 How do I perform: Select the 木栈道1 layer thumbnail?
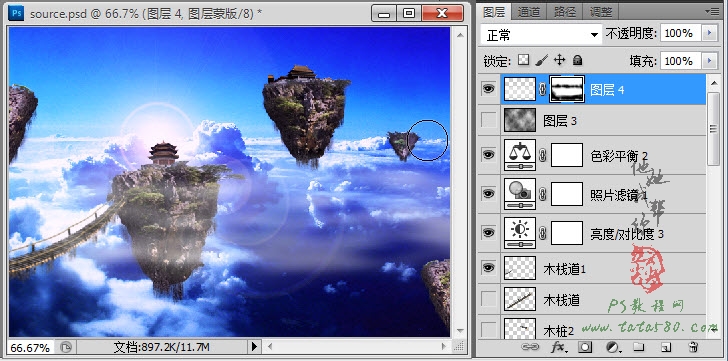520,268
